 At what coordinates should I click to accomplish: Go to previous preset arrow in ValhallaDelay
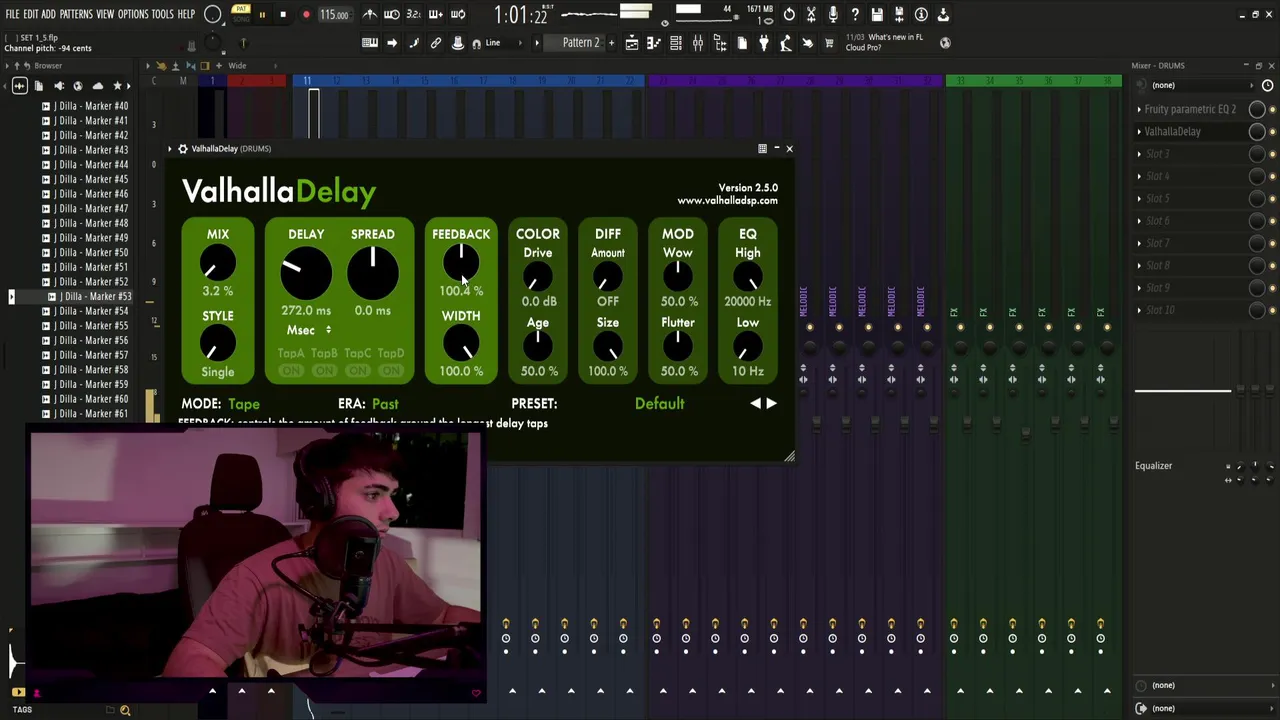tap(756, 403)
